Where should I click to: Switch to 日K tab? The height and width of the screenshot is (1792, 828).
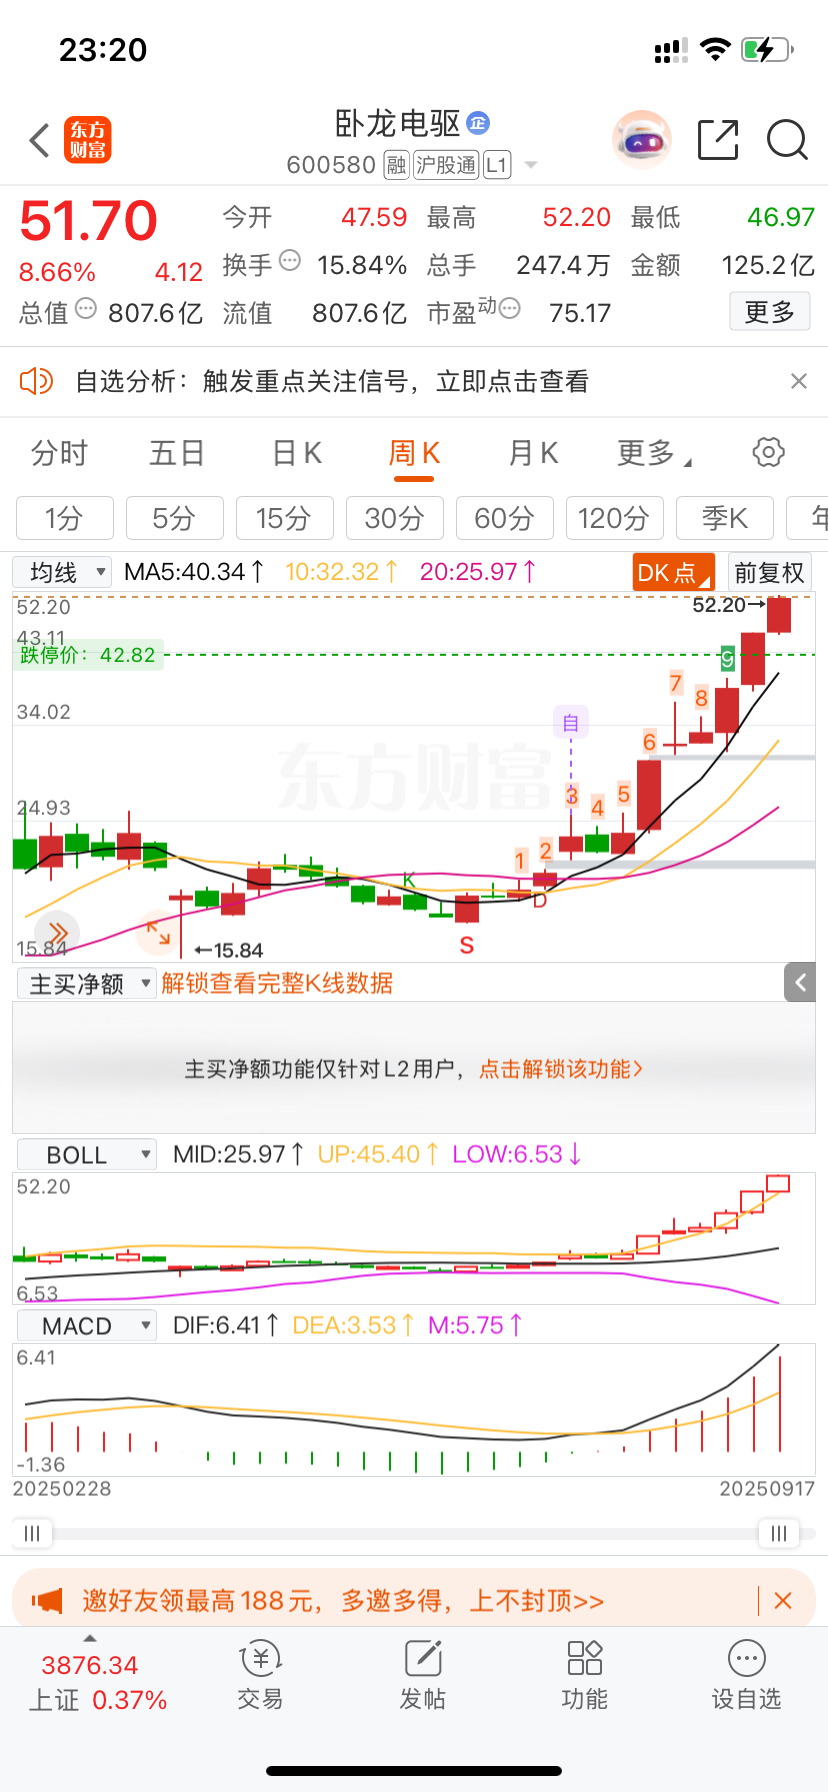coord(297,453)
